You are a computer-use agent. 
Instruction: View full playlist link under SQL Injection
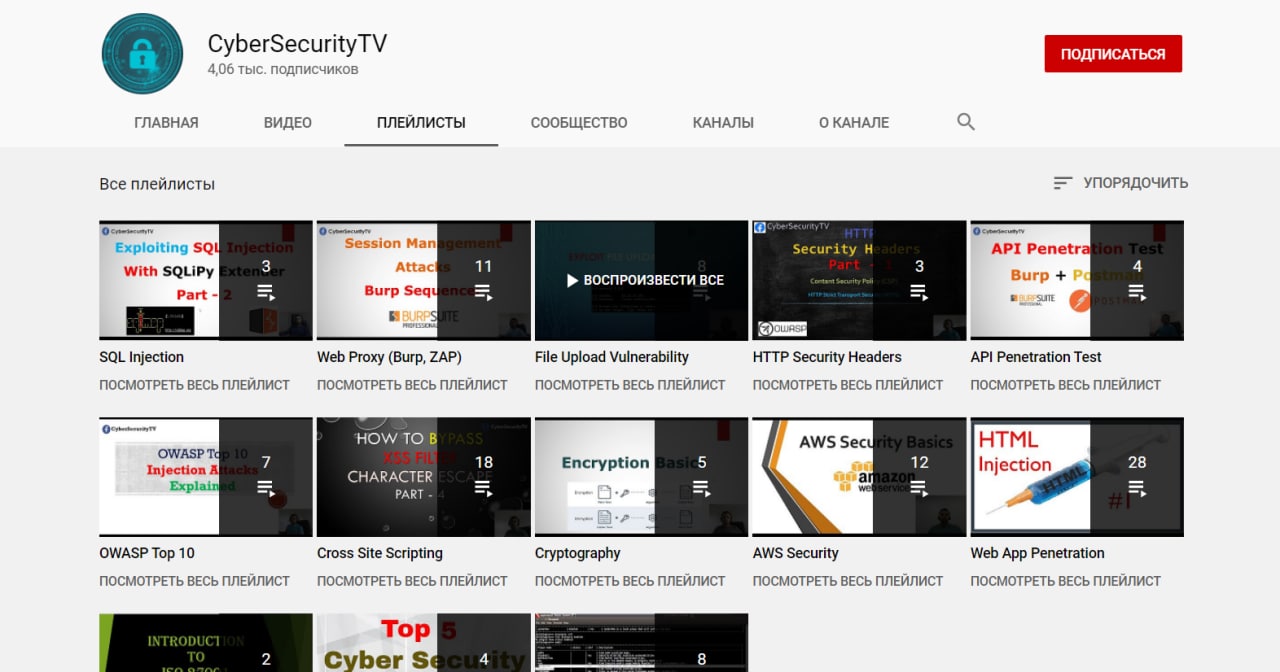click(194, 385)
